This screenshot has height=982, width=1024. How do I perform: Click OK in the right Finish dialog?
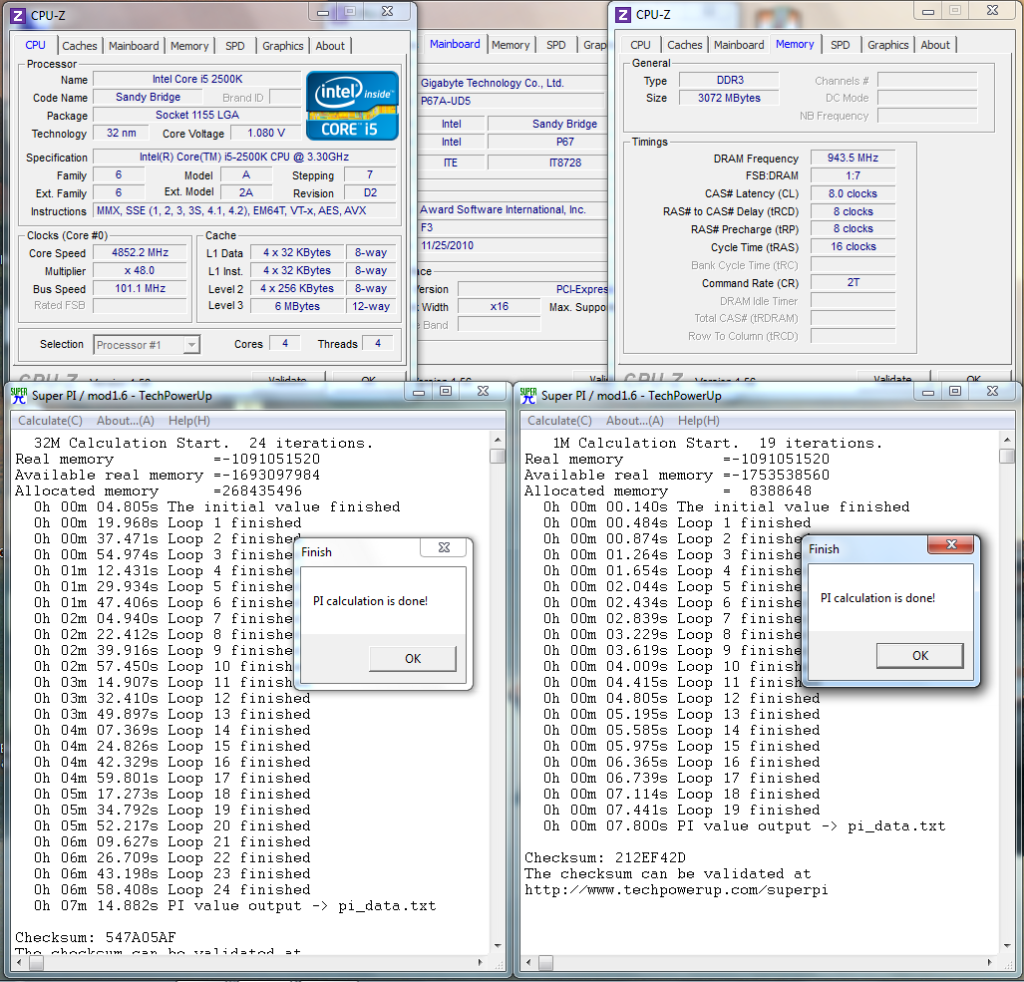[x=920, y=656]
